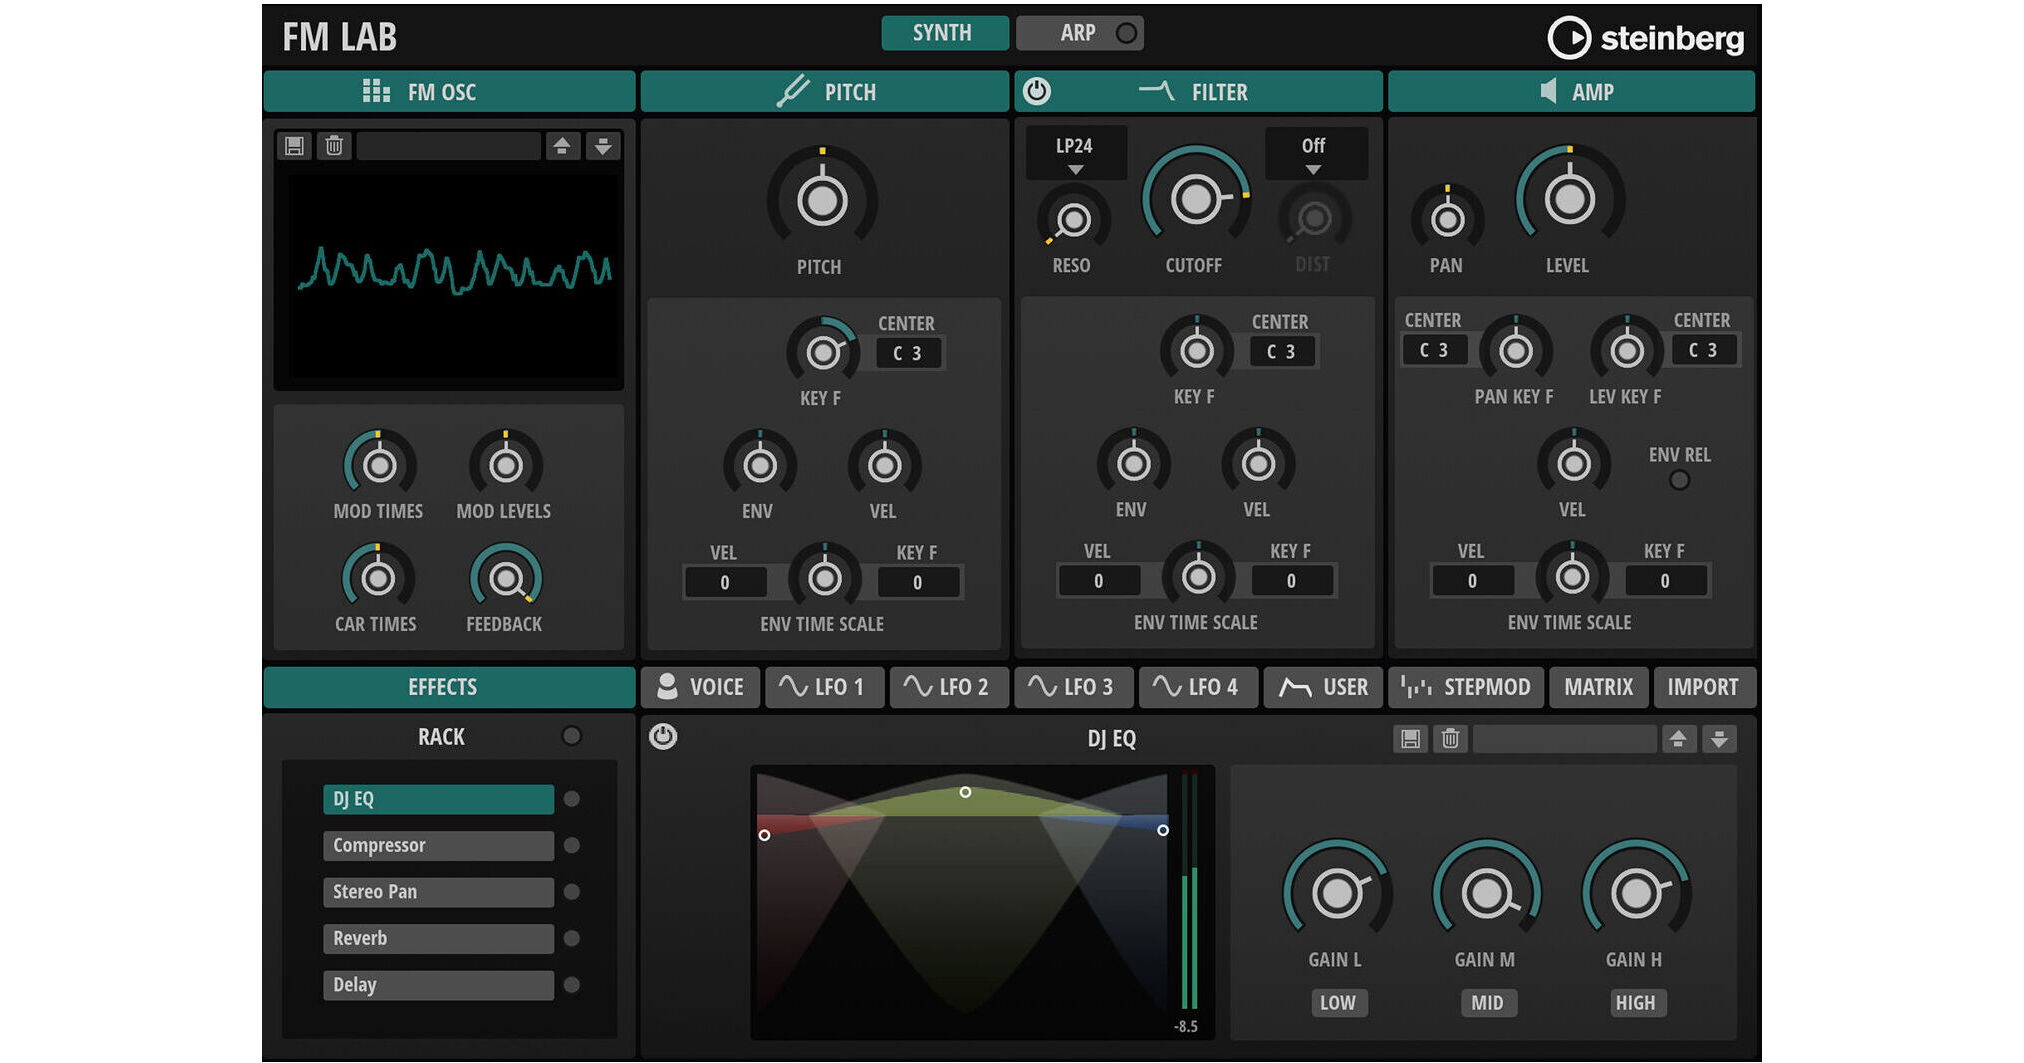Click the LFO 3 sine wave icon
The image size is (2024, 1063).
point(1042,686)
